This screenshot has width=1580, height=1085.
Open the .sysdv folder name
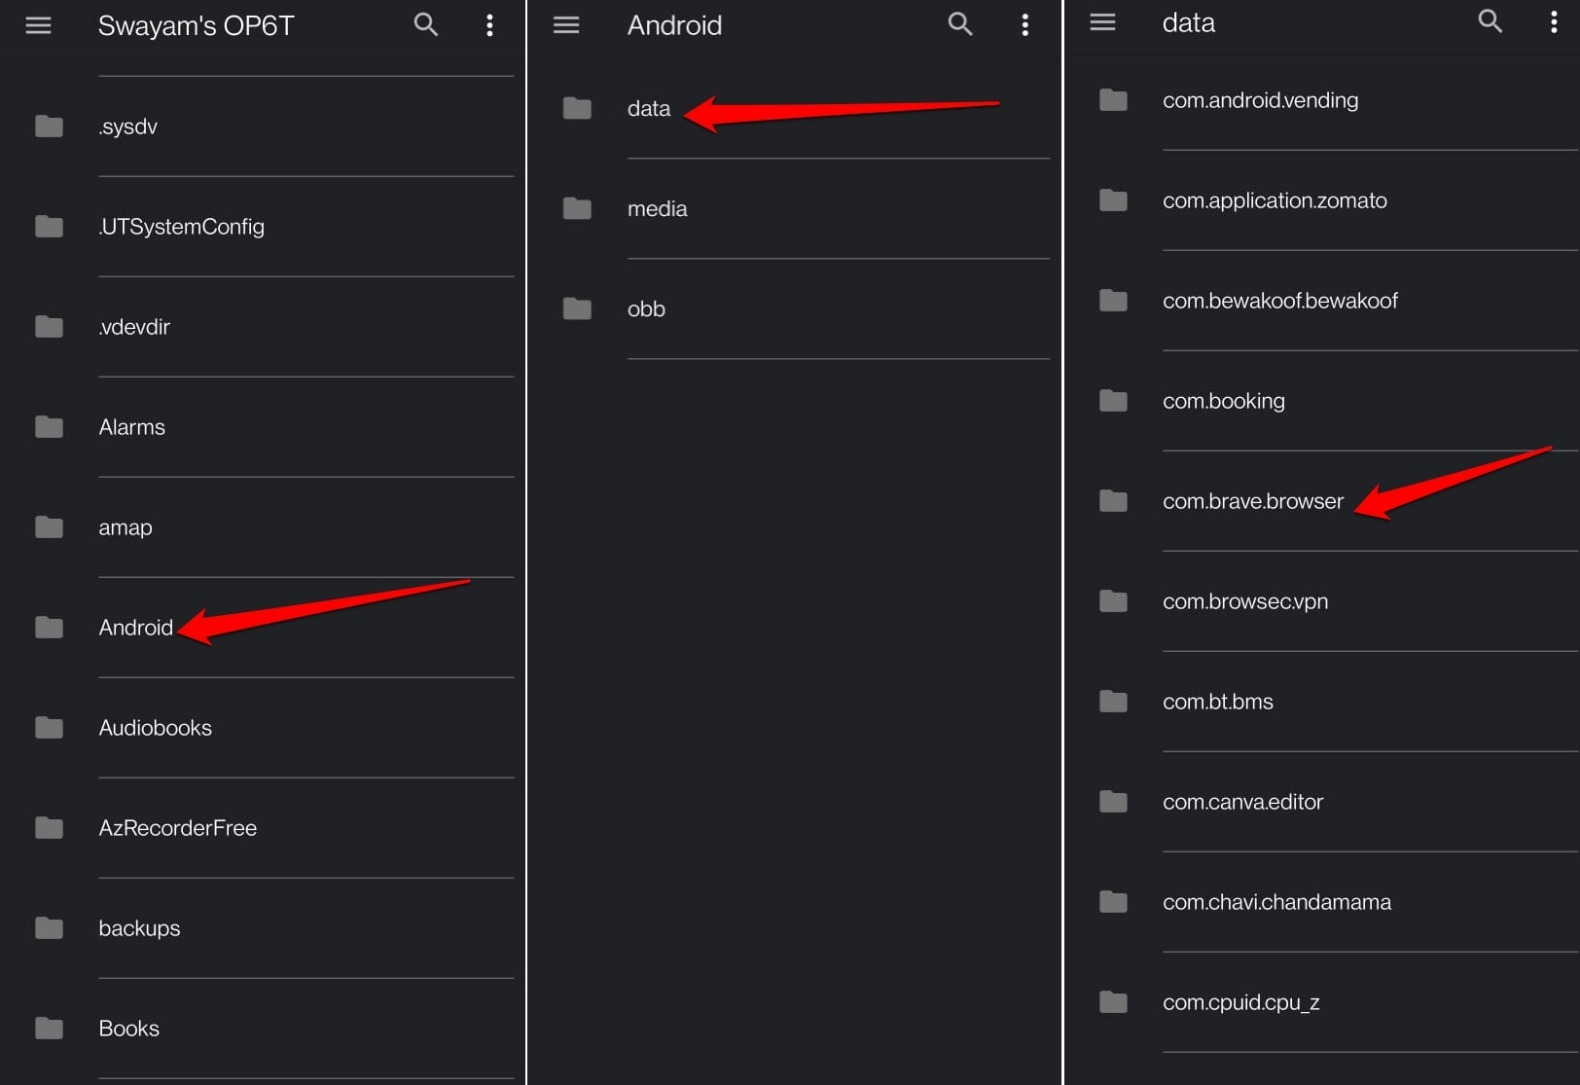click(x=128, y=127)
